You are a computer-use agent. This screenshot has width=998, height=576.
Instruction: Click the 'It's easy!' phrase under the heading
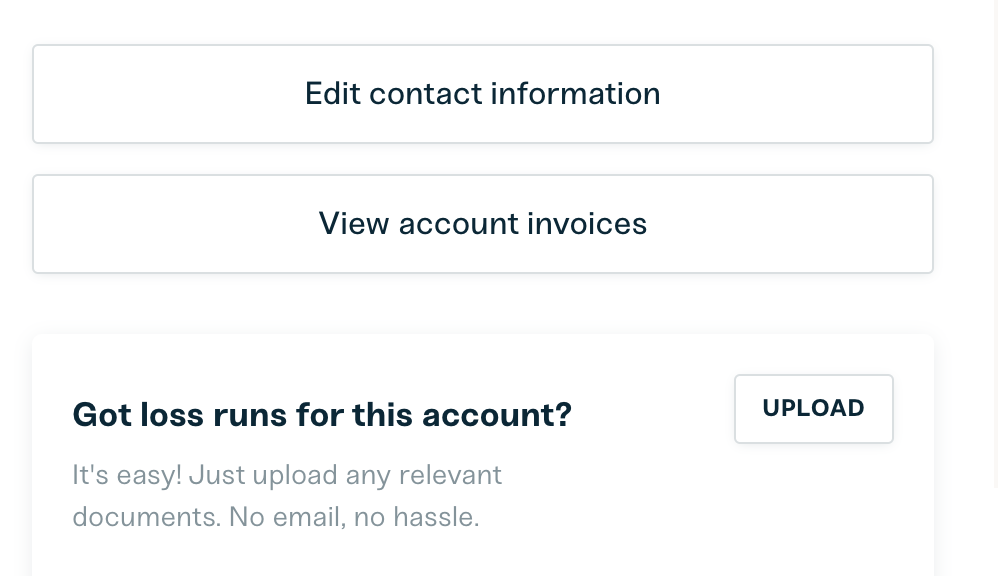127,474
